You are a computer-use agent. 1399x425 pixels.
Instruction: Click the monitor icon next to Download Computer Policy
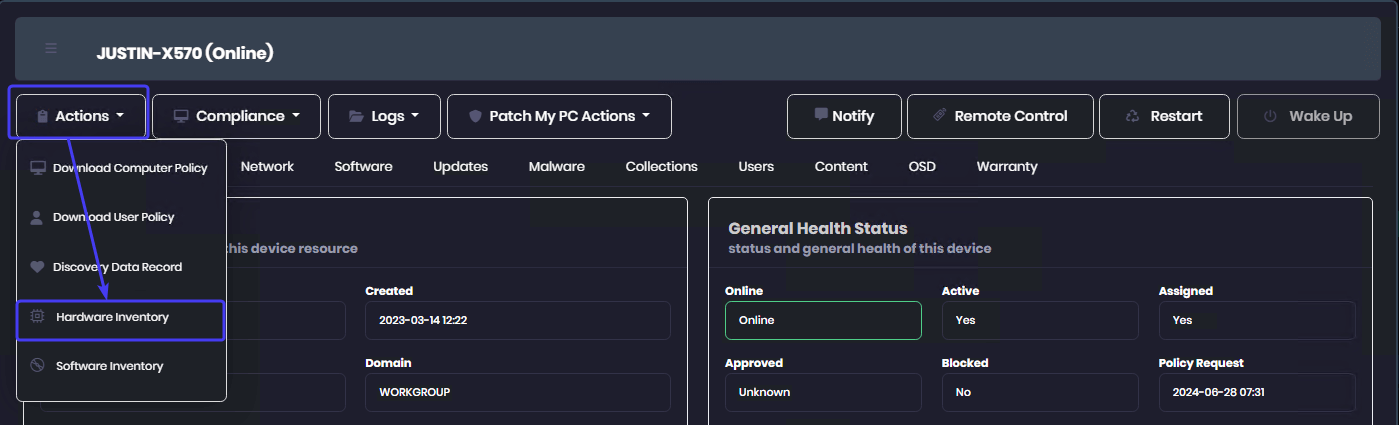[38, 167]
